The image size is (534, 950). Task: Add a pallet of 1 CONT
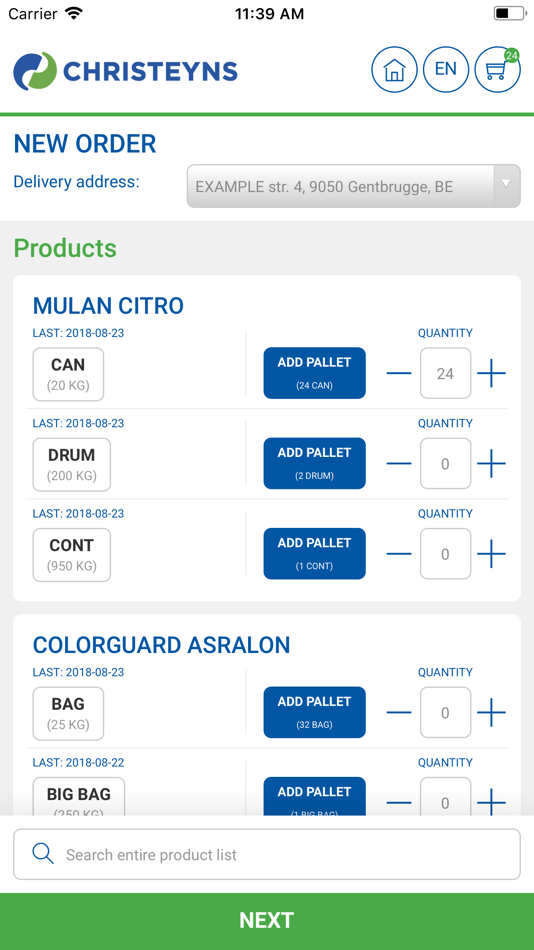point(314,553)
